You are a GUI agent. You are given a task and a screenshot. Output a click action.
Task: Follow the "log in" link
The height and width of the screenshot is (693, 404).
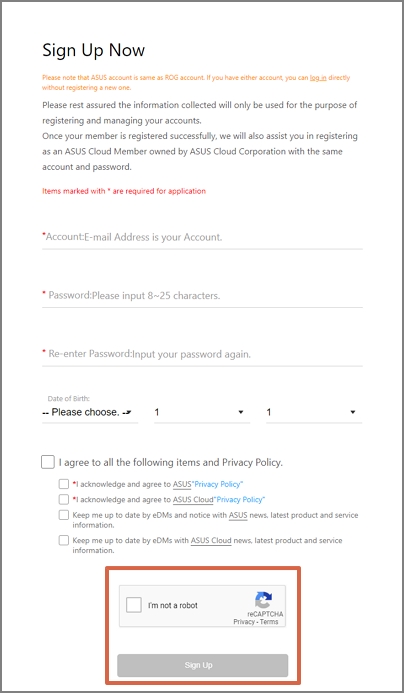pyautogui.click(x=318, y=78)
